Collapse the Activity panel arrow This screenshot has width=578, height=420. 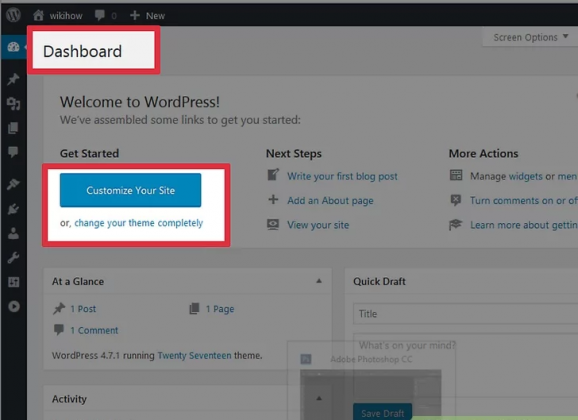point(319,398)
